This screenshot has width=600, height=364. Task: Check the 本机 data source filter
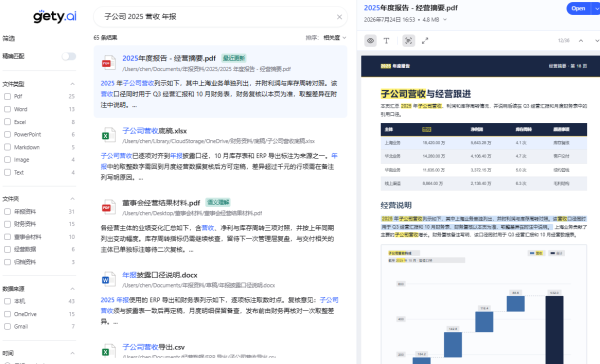coord(7,301)
